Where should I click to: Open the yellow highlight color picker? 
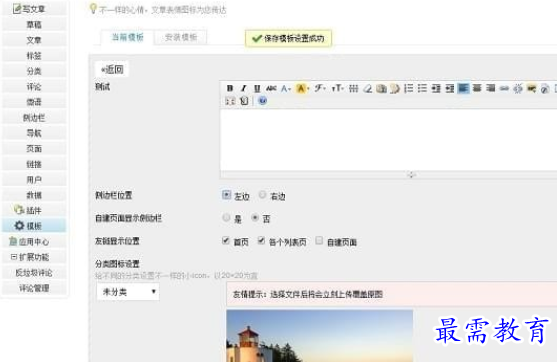click(x=302, y=88)
